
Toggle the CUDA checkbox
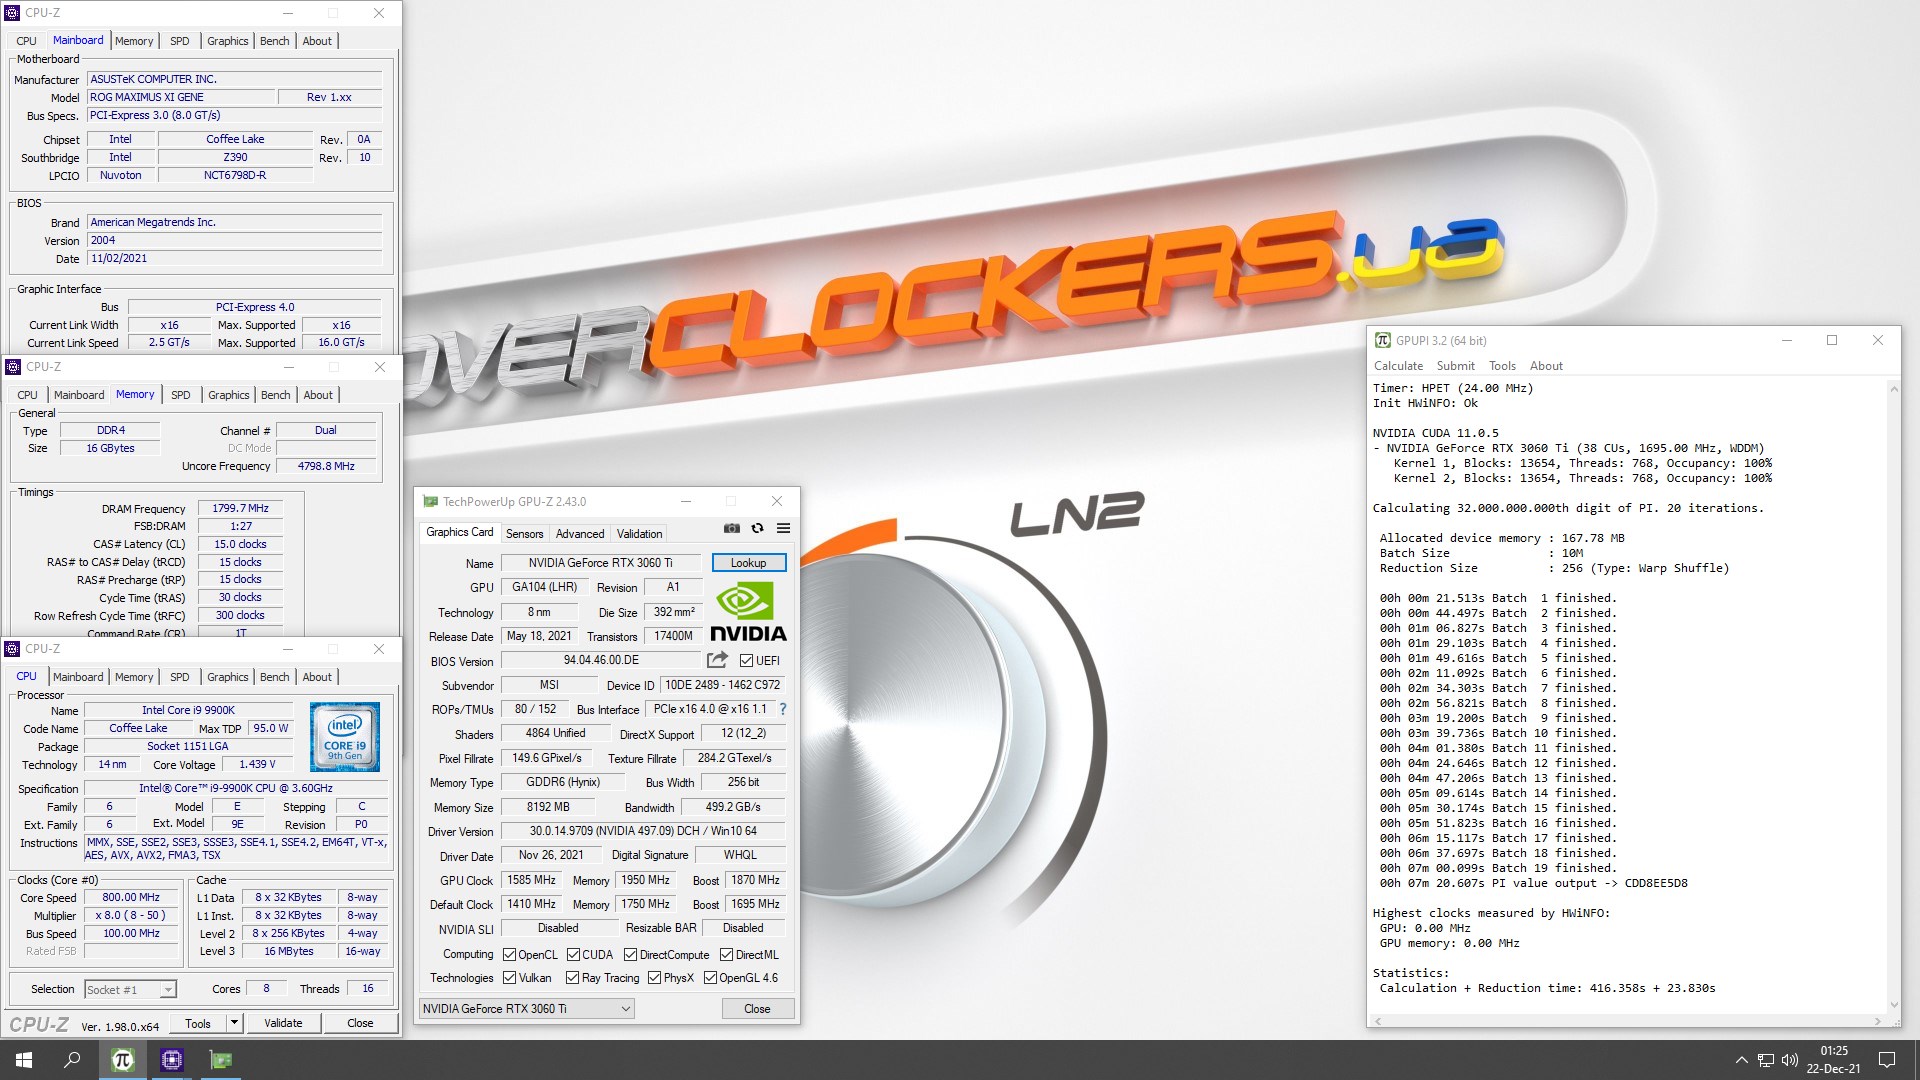point(573,954)
